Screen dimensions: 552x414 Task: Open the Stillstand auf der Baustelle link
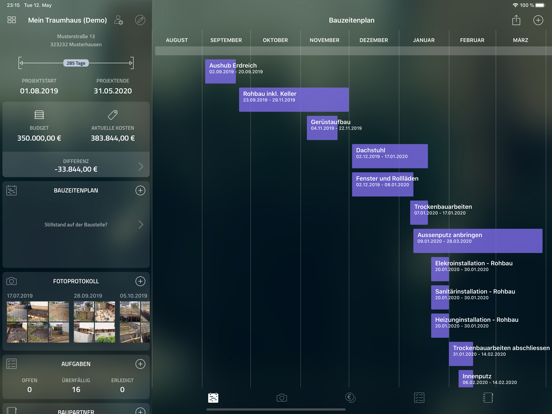[x=76, y=225]
